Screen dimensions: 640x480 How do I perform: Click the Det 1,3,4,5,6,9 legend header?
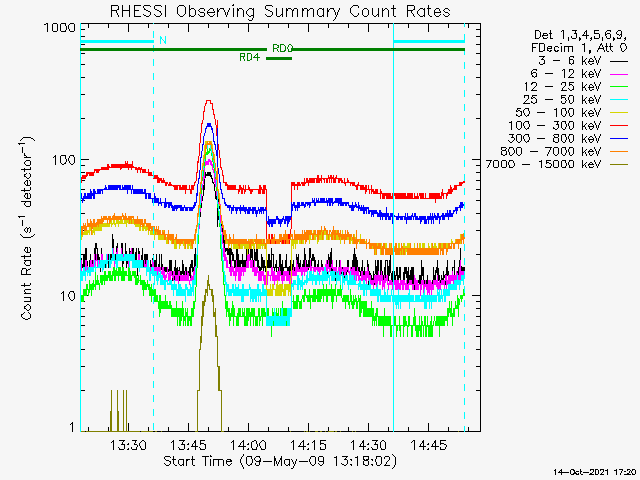coord(581,36)
